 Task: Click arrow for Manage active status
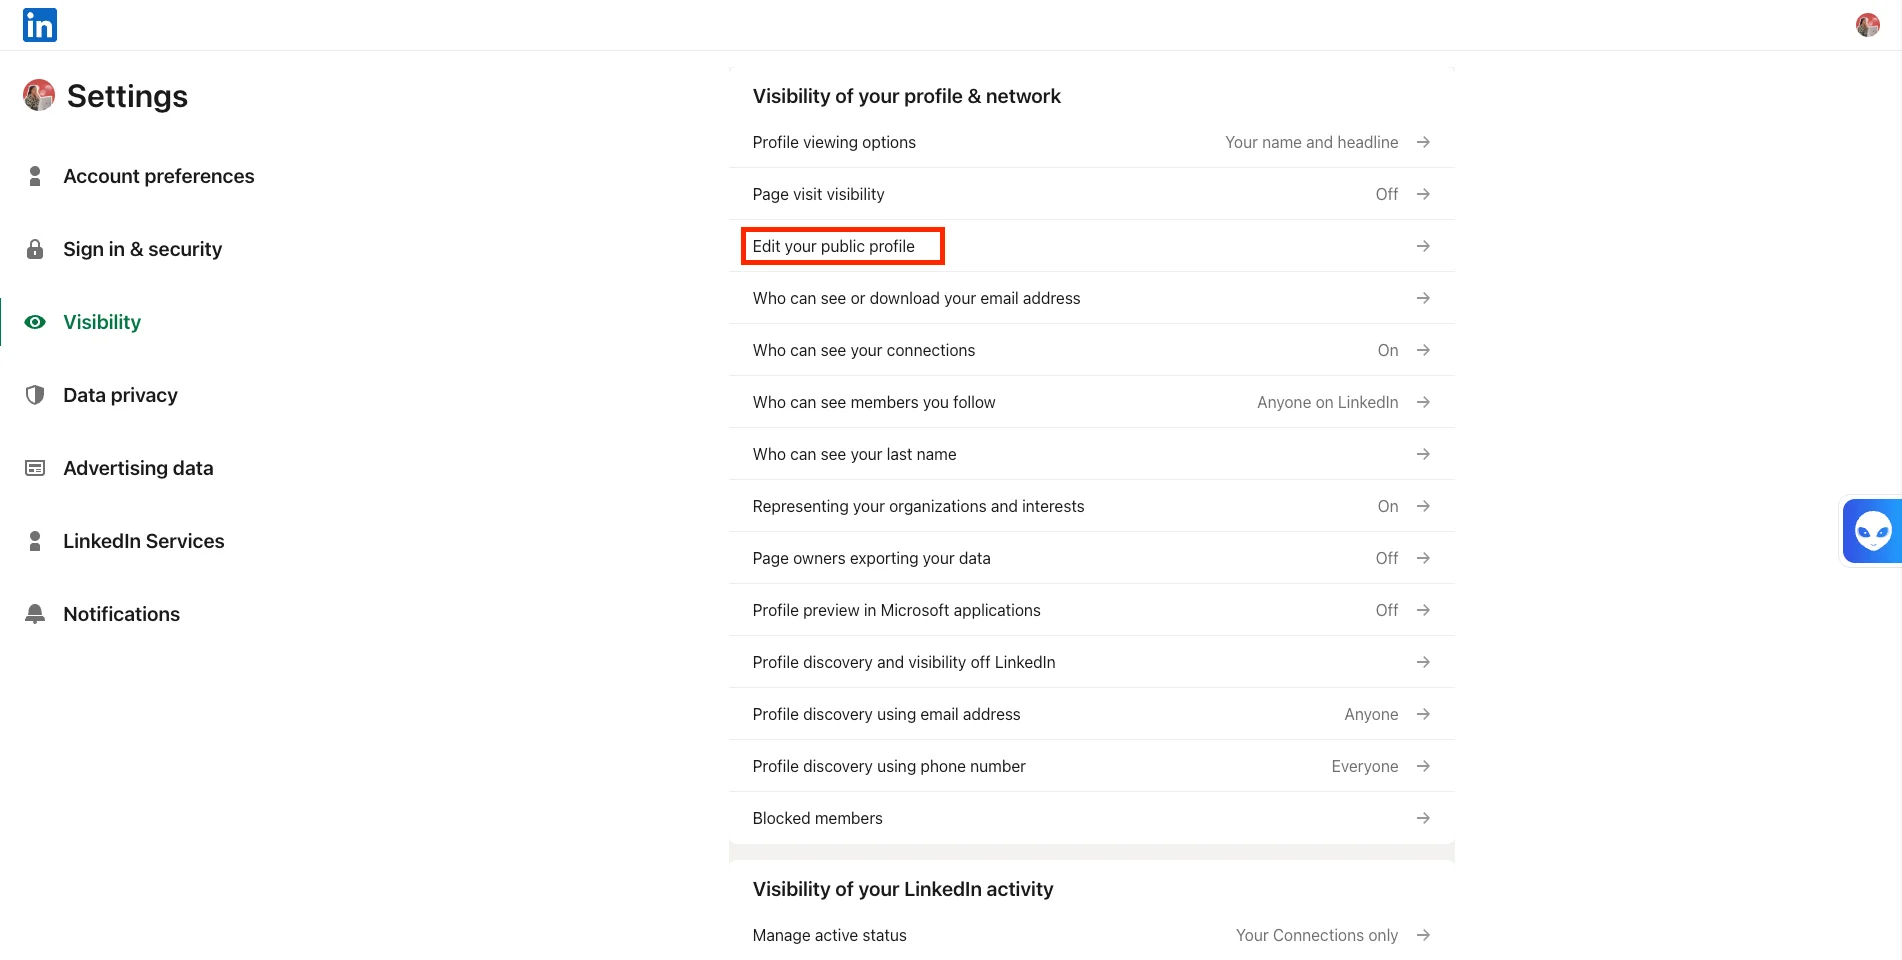click(x=1423, y=935)
